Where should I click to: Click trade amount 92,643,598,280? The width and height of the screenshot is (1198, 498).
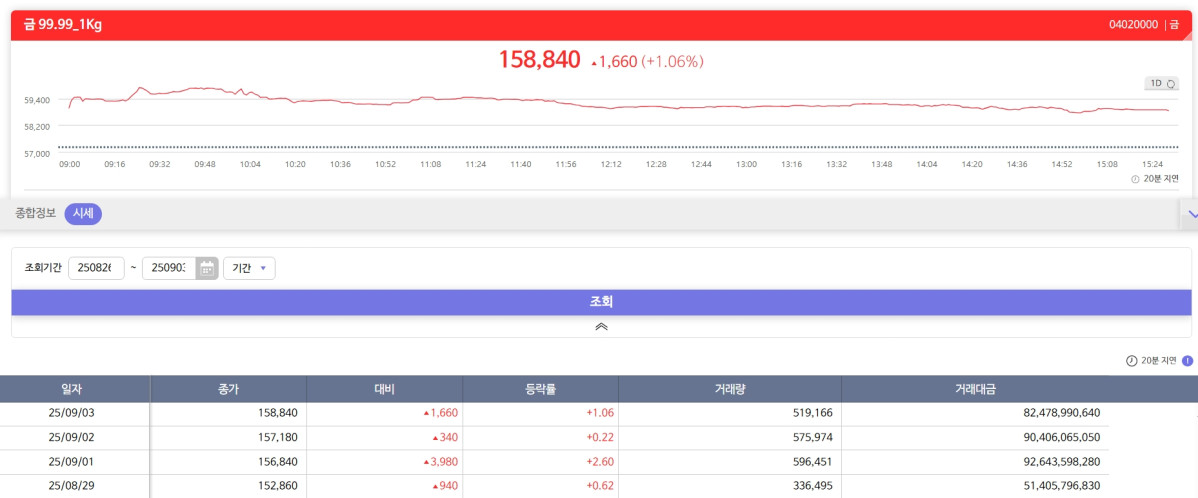tap(1061, 461)
